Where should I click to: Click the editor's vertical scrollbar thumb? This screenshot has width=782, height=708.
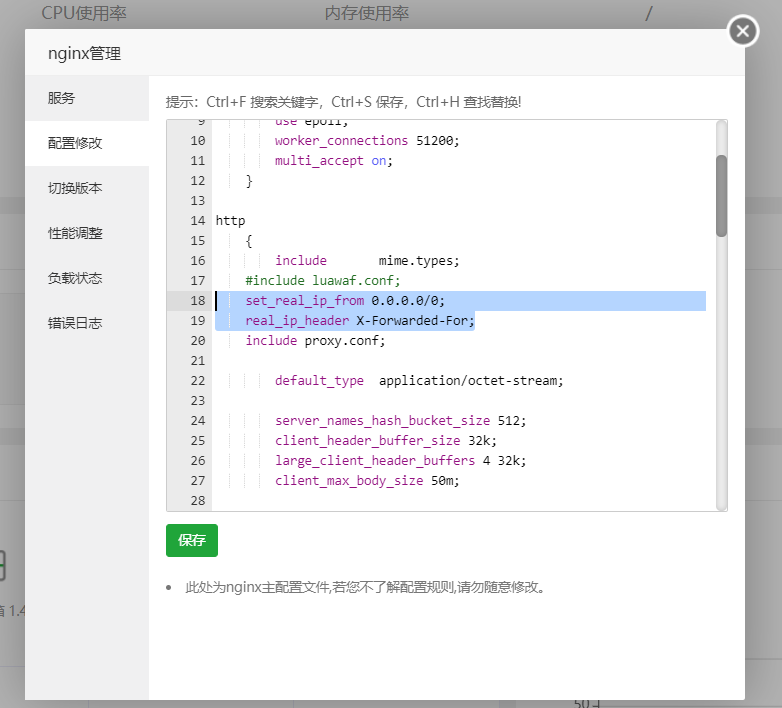[721, 196]
